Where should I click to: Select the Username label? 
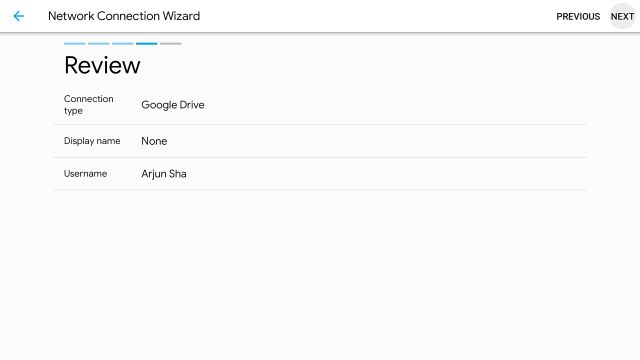point(85,173)
